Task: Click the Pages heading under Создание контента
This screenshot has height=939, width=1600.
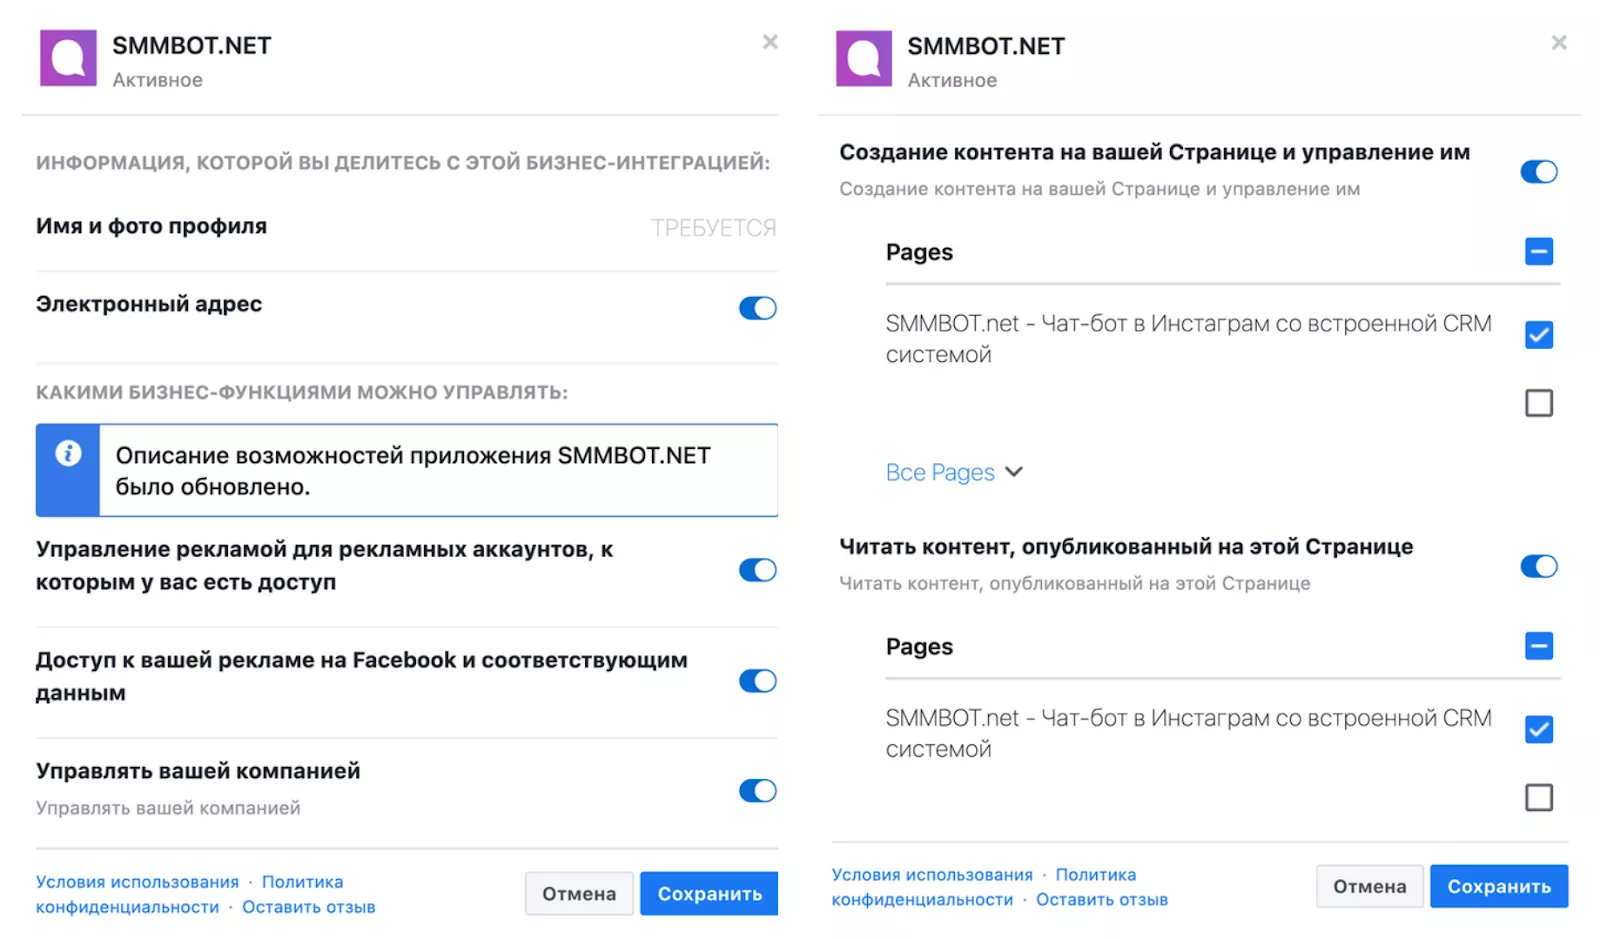Action: pos(919,252)
